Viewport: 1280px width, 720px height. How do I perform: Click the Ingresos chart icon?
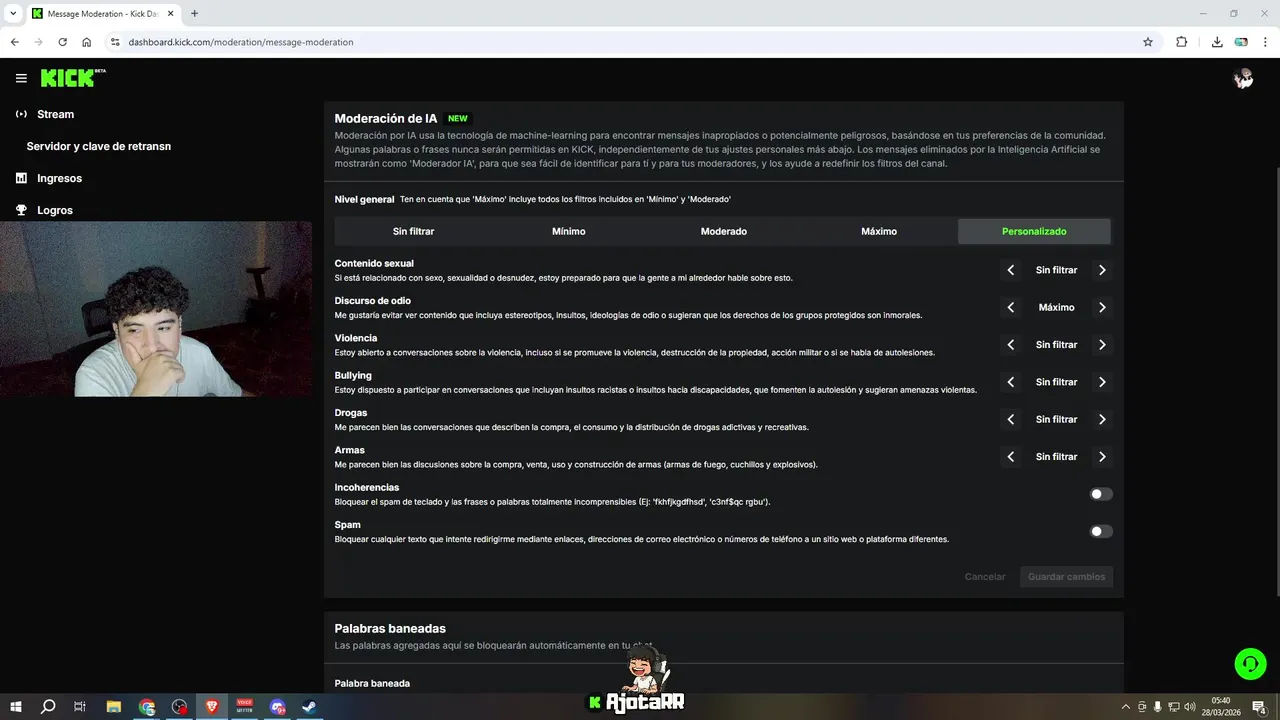(x=21, y=178)
